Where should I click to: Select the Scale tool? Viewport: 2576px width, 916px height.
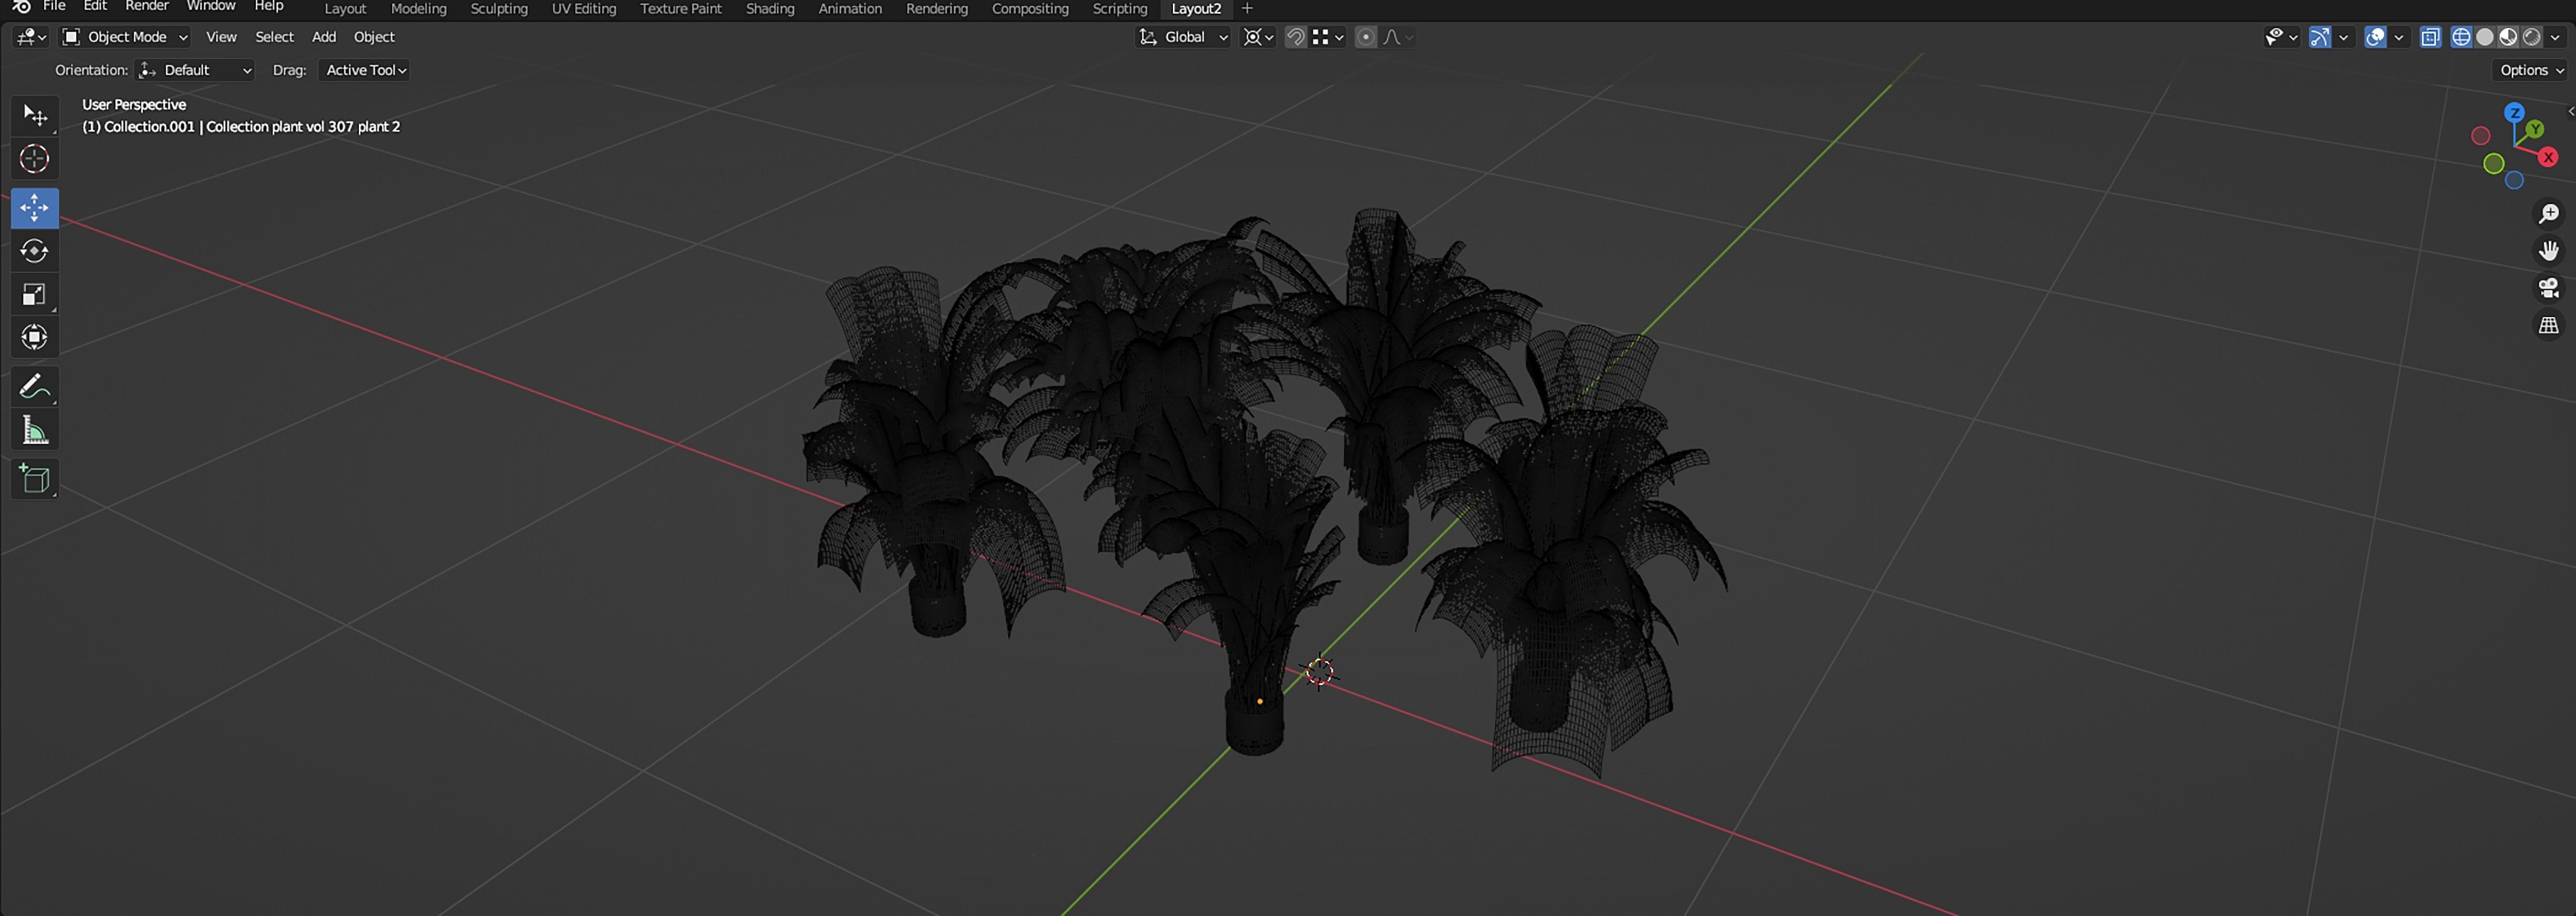tap(35, 294)
